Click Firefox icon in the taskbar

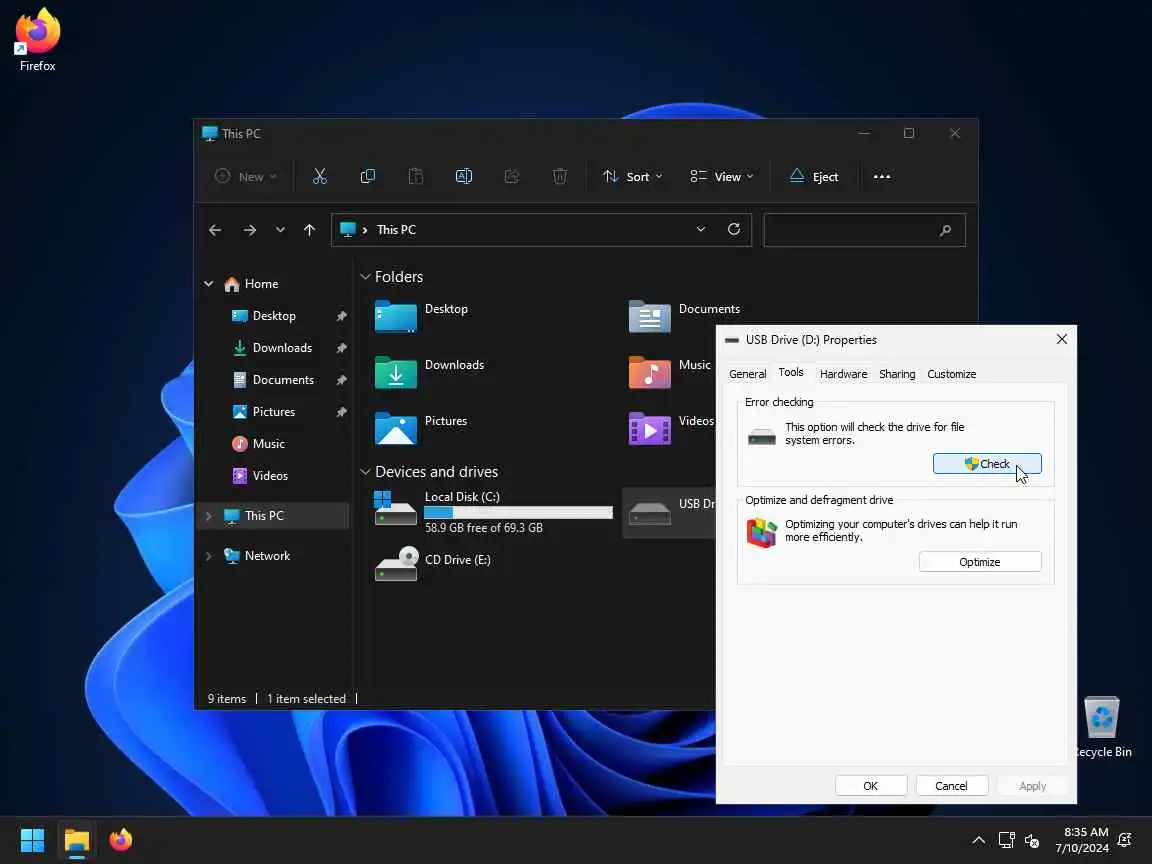[x=120, y=840]
